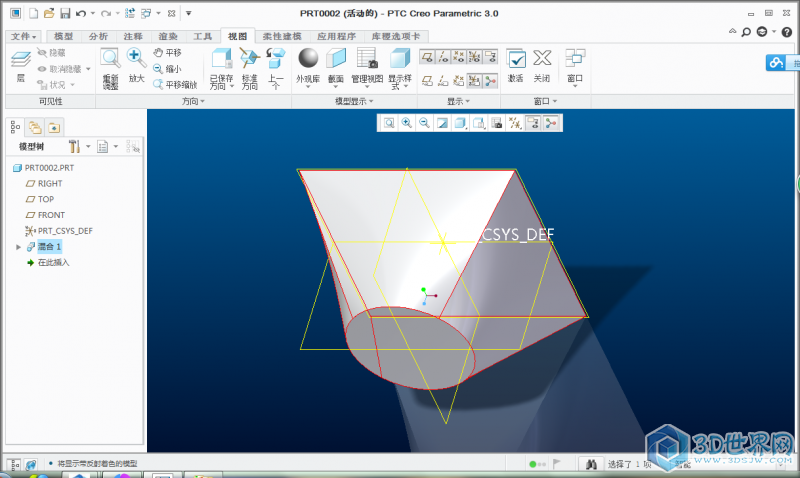The height and width of the screenshot is (478, 800).
Task: Open the Layers (层) tool
Action: pos(20,66)
